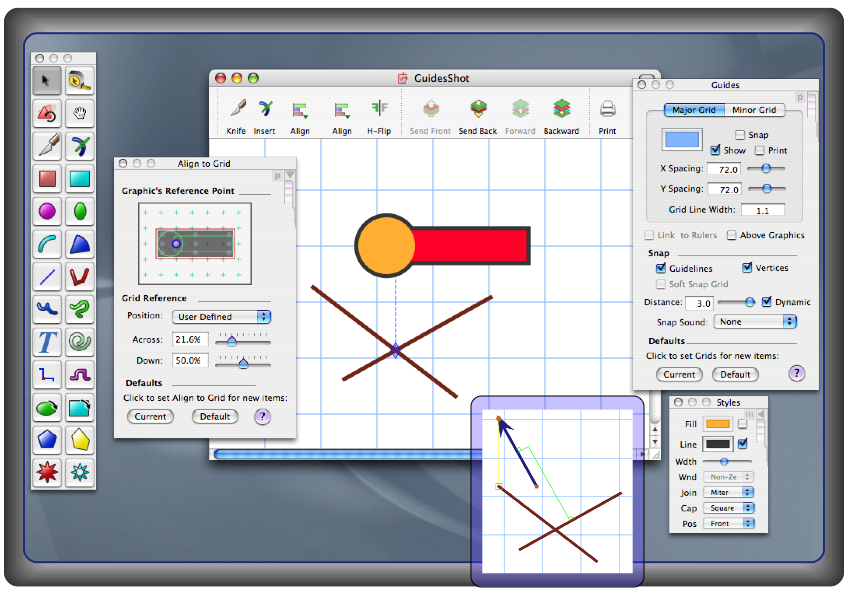Toggle the Fill checkbox in Styles
This screenshot has width=849, height=599.
click(x=742, y=424)
